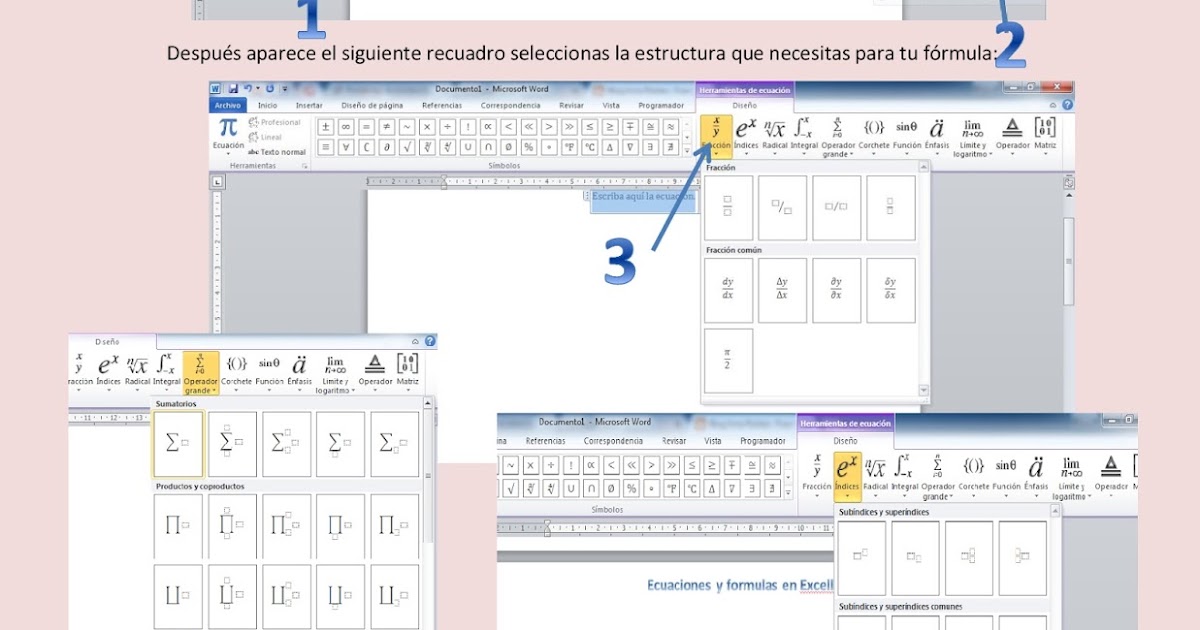Select the Operador grande summation icon
Viewport: 1200px width, 630px height.
click(x=838, y=128)
